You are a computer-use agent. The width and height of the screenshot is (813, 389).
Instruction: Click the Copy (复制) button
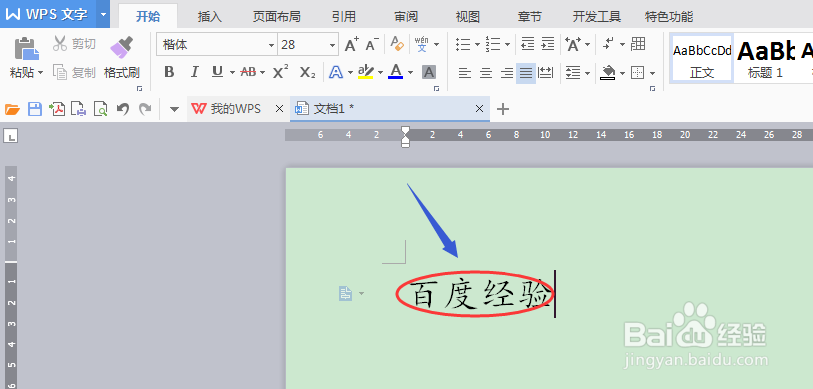pos(74,72)
